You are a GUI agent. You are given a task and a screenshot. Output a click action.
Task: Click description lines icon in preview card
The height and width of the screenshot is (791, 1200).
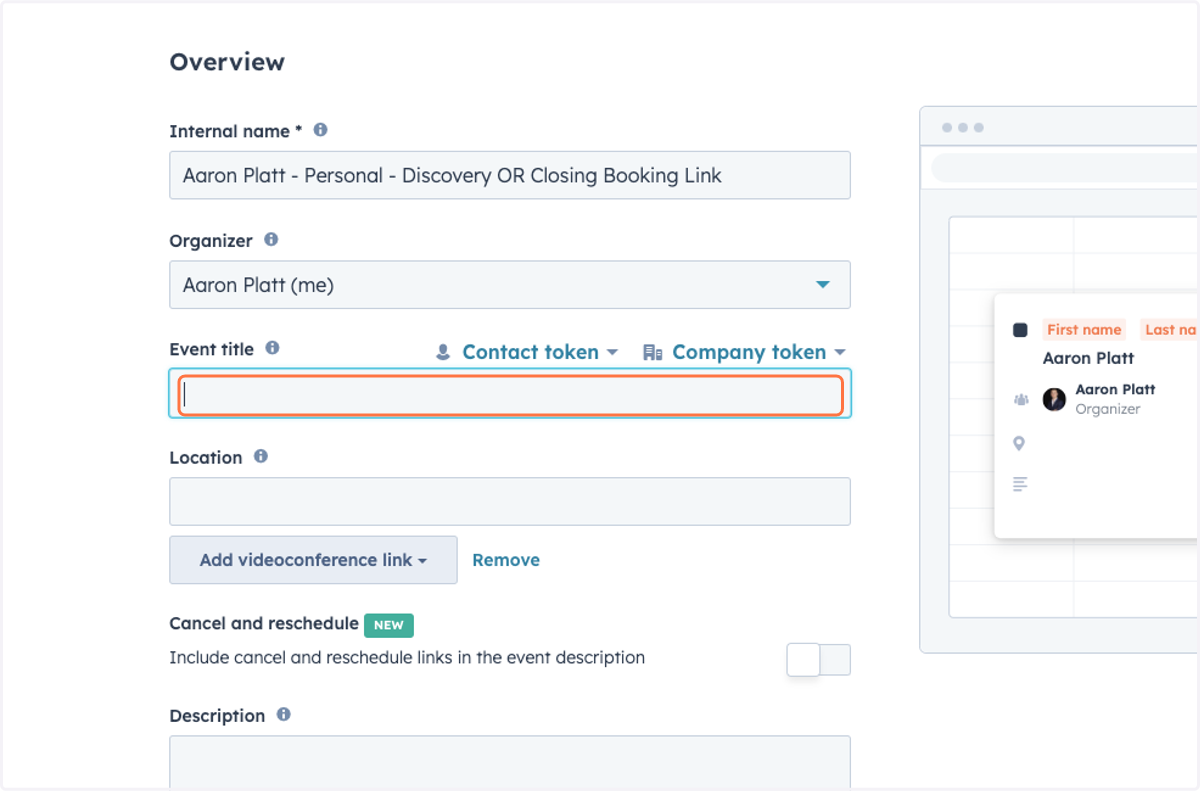coord(1020,484)
